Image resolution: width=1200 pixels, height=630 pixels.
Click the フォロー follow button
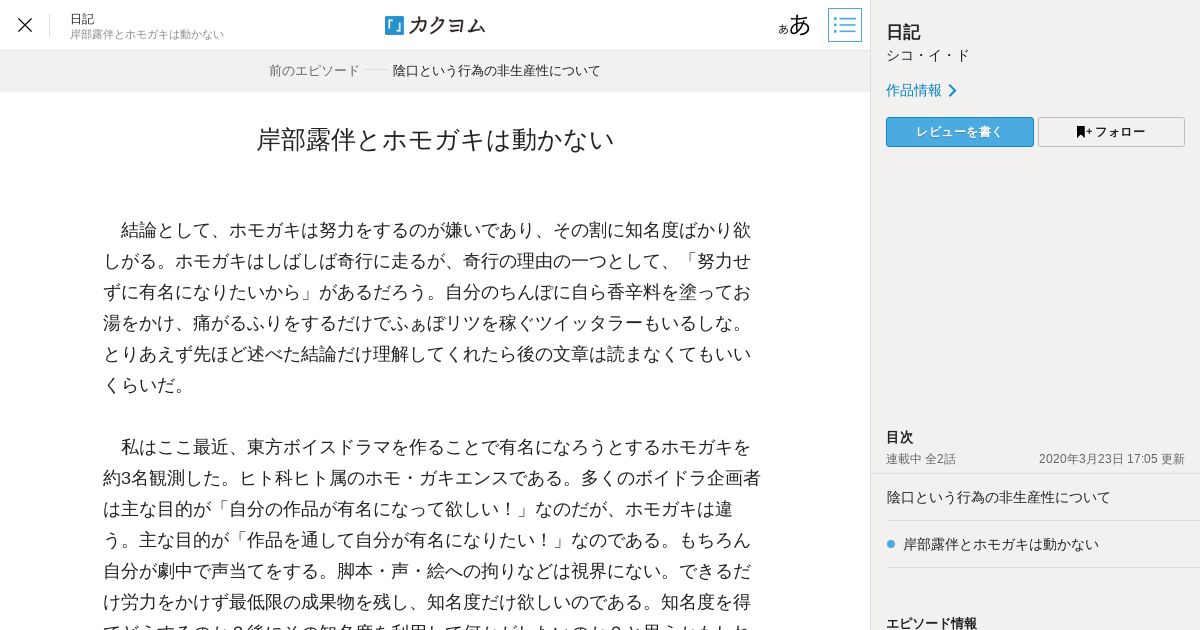[x=1111, y=132]
